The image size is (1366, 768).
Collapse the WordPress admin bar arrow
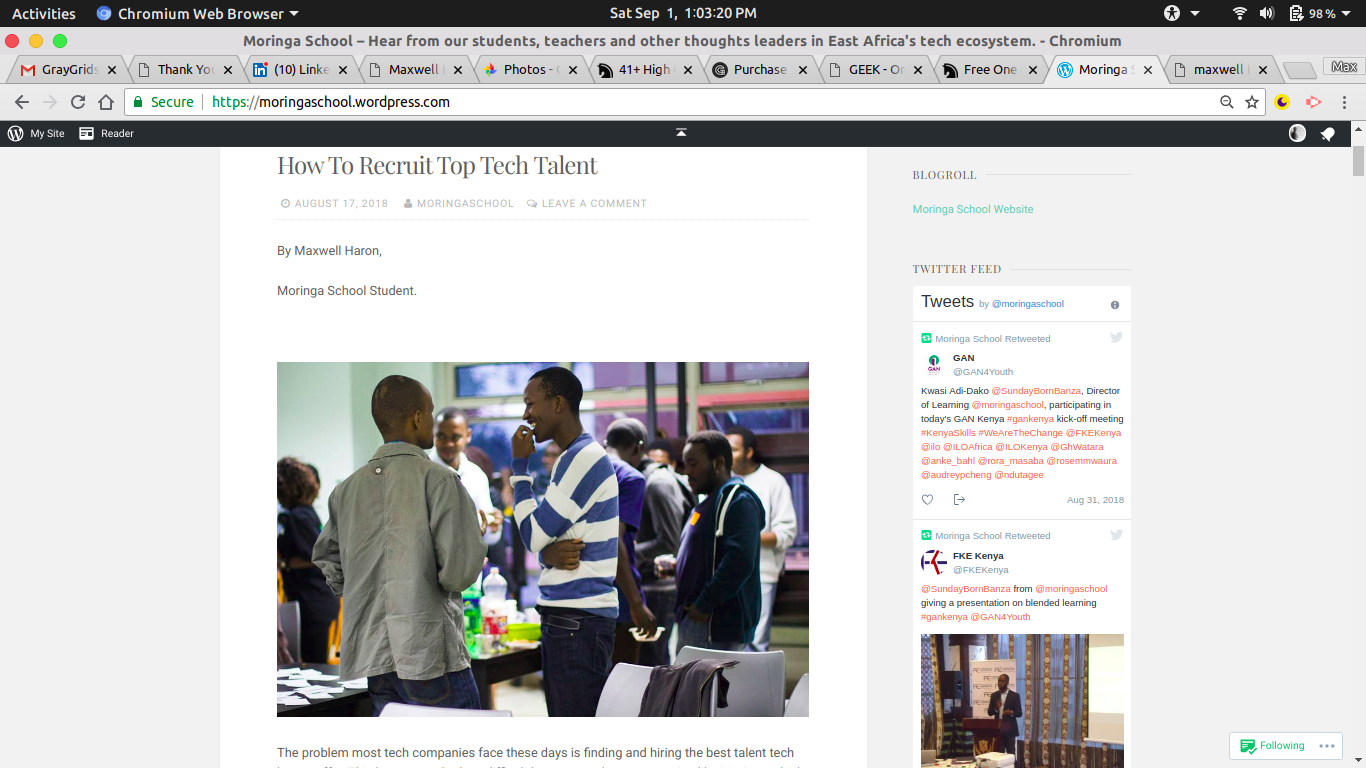[x=681, y=133]
